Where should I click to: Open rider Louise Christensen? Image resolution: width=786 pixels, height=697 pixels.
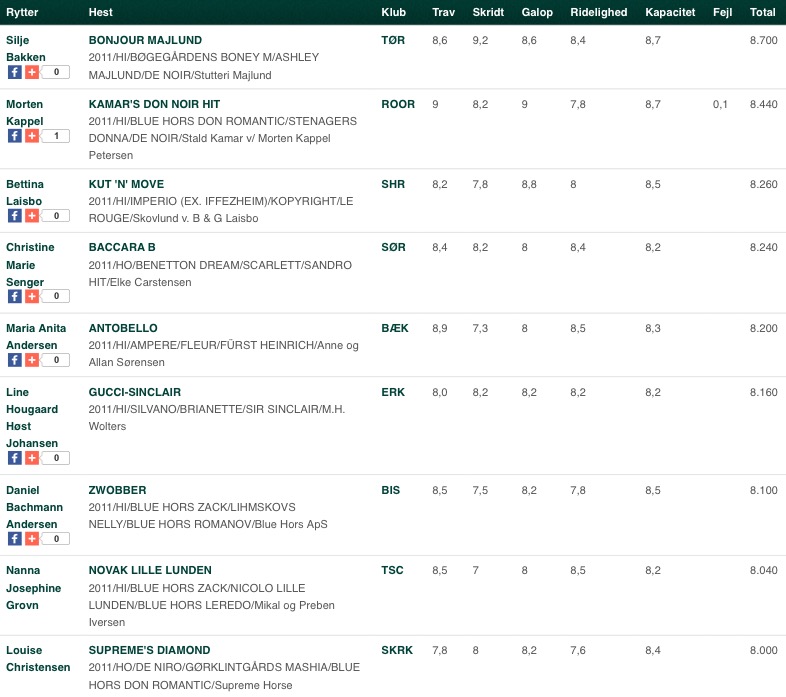pos(38,658)
